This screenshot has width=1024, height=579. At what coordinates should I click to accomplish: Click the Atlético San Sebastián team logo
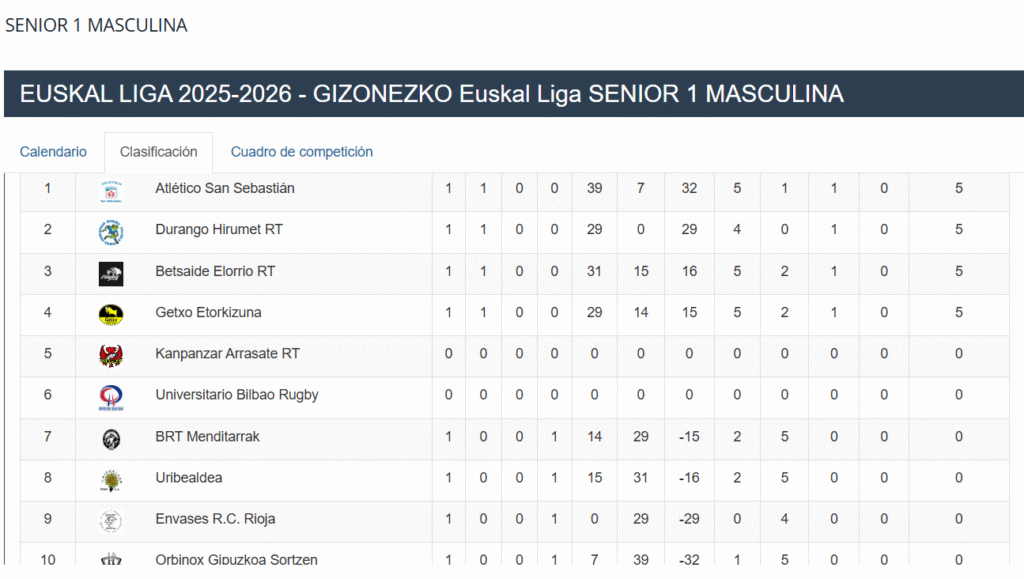(x=111, y=190)
